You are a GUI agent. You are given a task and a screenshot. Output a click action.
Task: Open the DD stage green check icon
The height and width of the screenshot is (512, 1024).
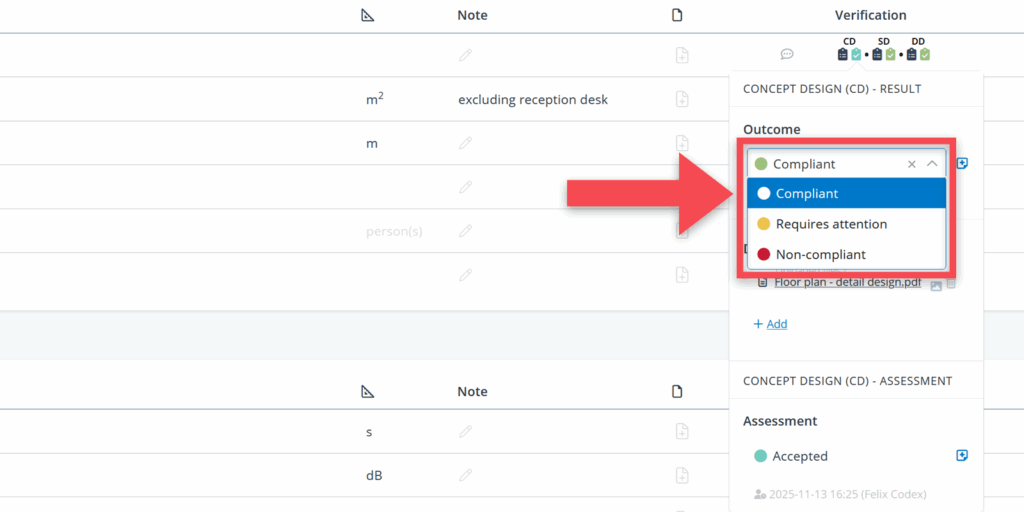[x=925, y=55]
